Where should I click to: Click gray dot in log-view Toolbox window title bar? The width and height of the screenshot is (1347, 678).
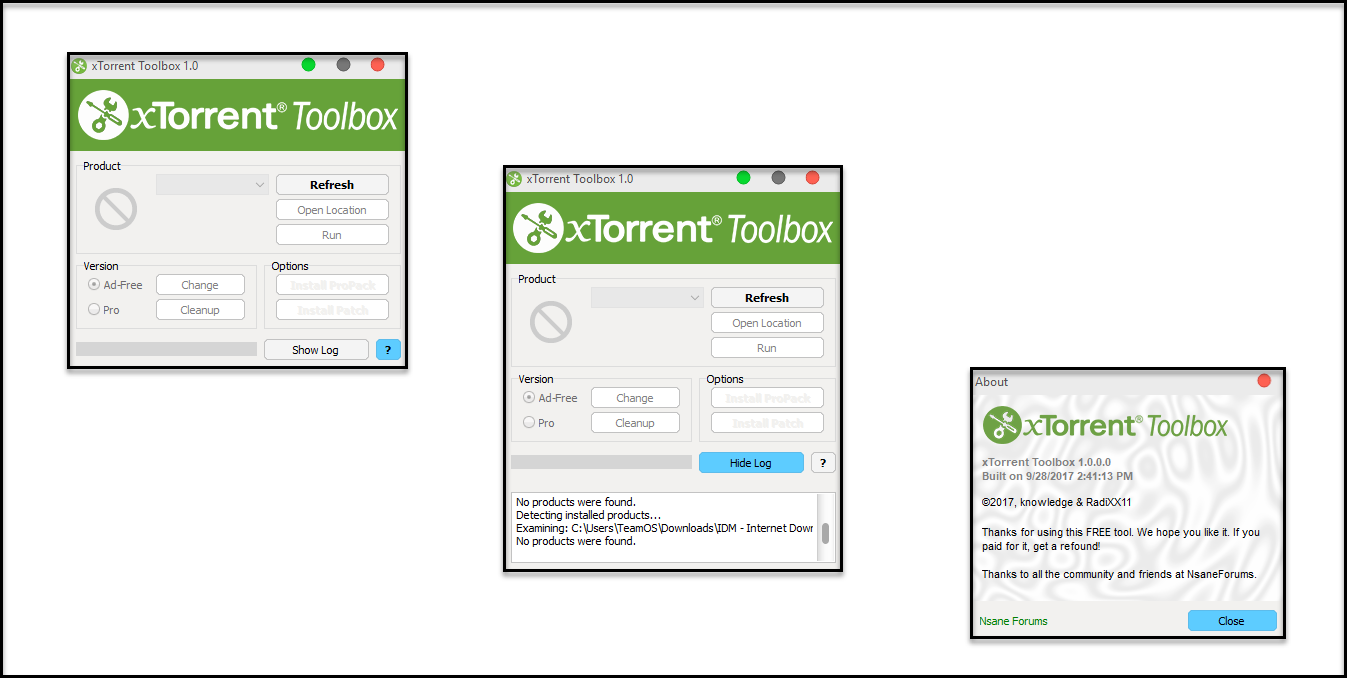click(778, 178)
